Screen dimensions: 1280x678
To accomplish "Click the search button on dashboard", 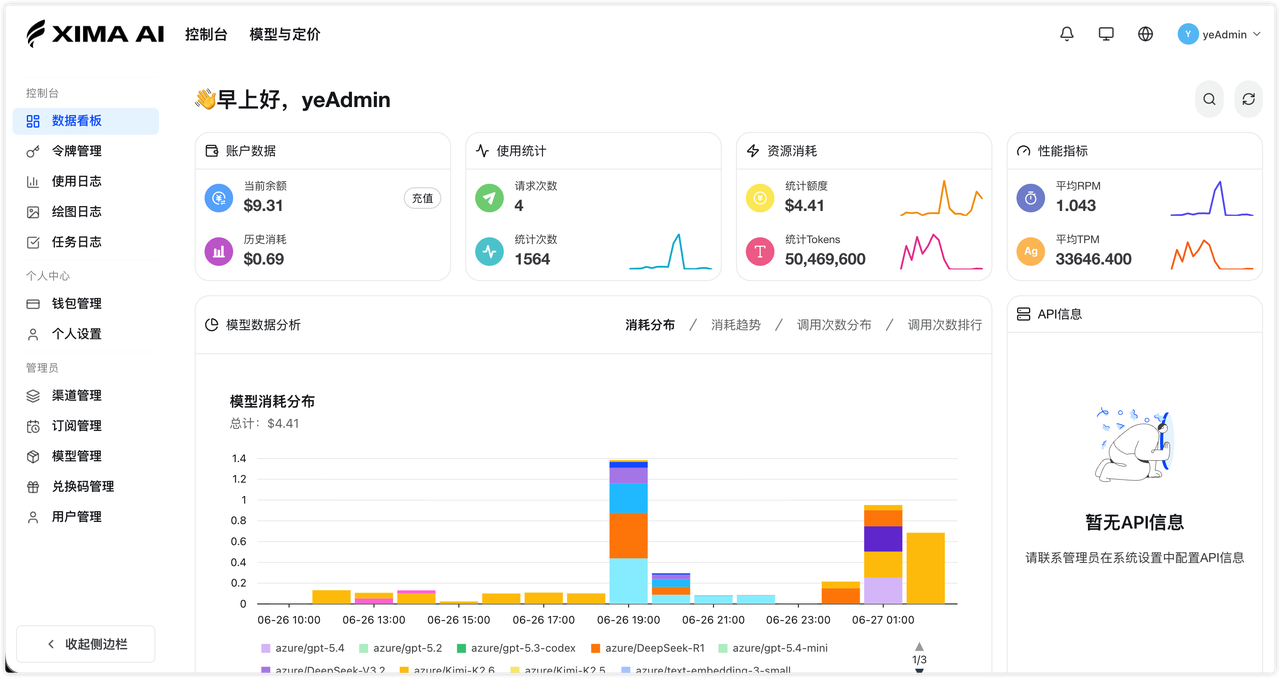I will click(x=1209, y=99).
